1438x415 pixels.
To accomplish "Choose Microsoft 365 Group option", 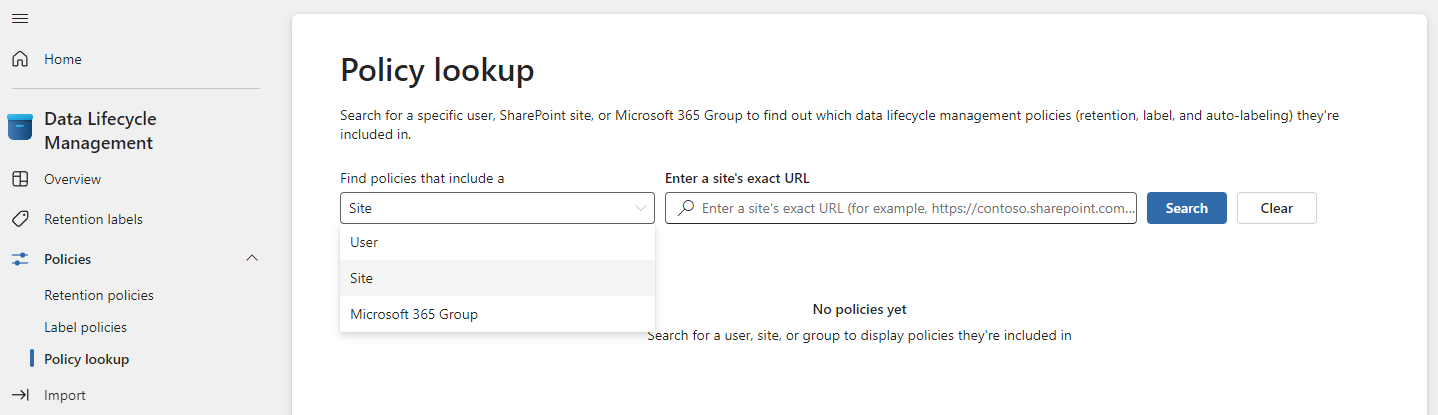I will [x=414, y=314].
